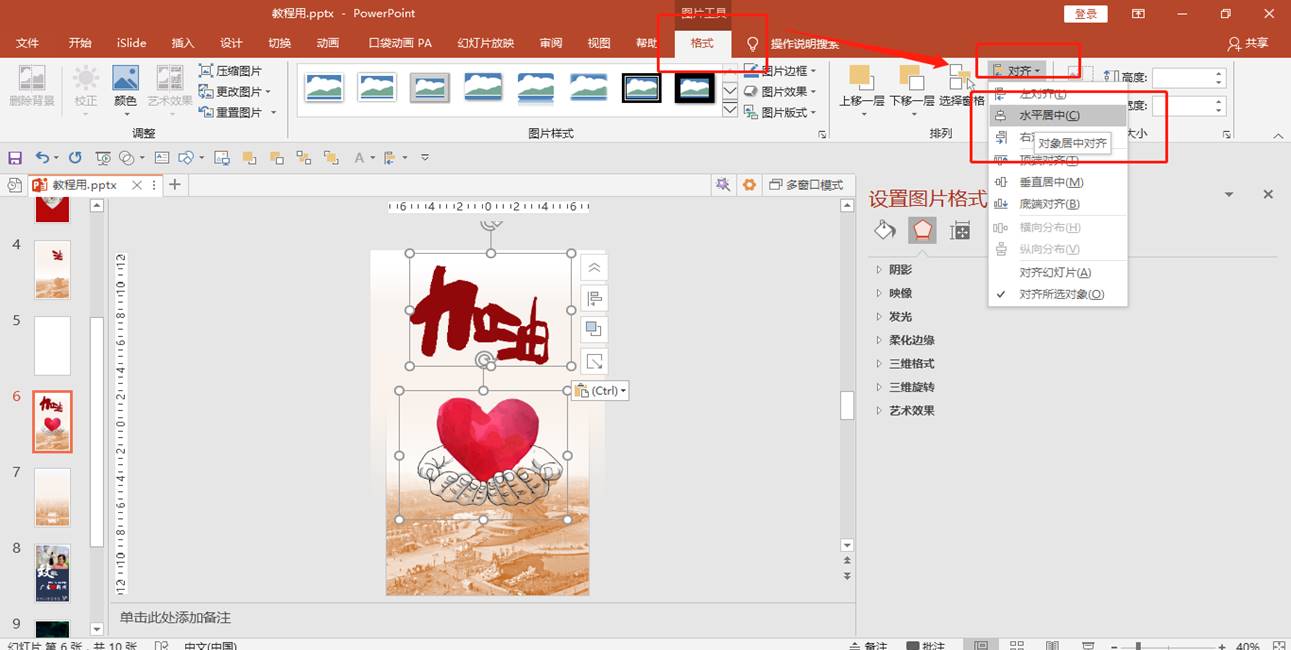
Task: Choose the 对齐幻灯片 align to slide option
Action: click(1054, 272)
